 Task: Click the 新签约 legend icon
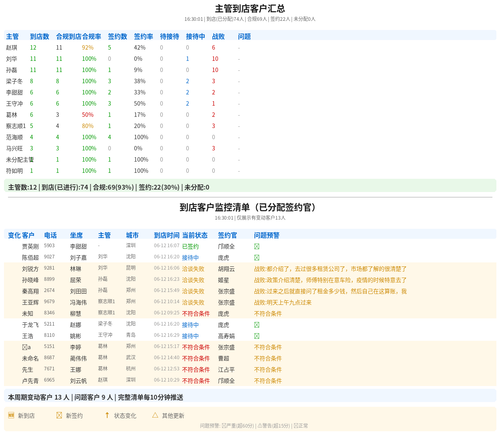(x=59, y=415)
